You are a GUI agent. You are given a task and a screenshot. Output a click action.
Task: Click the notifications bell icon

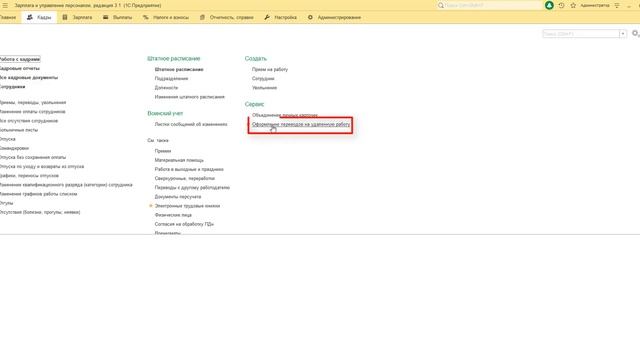click(549, 5)
